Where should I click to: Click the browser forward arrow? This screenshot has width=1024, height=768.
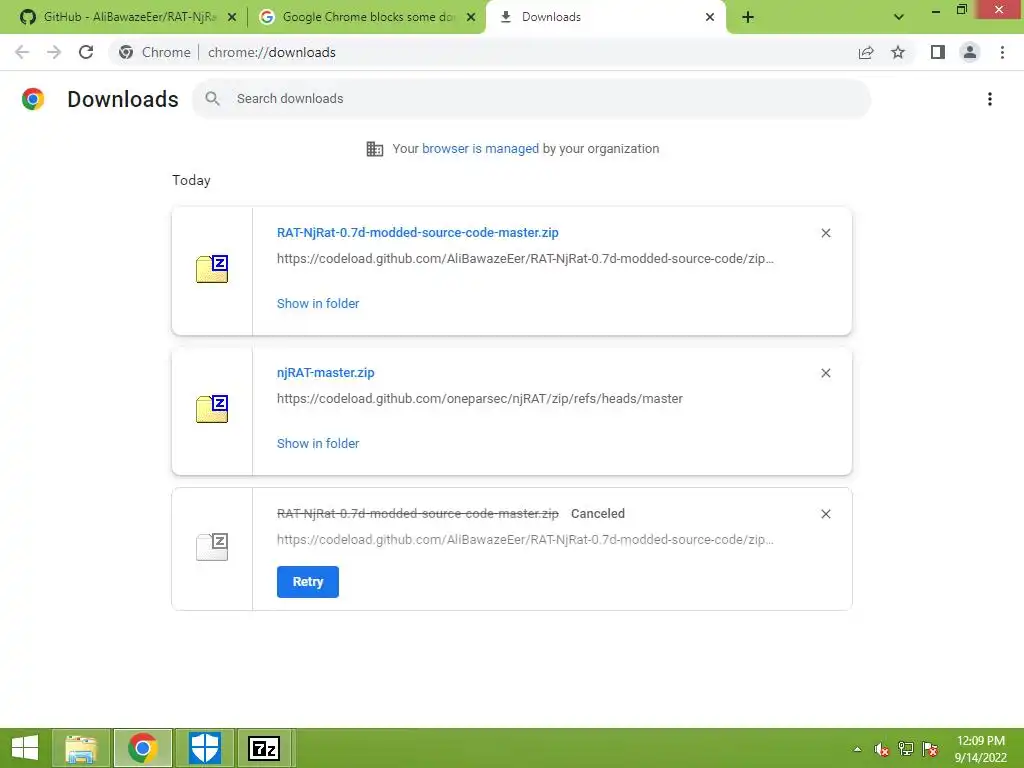[x=54, y=52]
